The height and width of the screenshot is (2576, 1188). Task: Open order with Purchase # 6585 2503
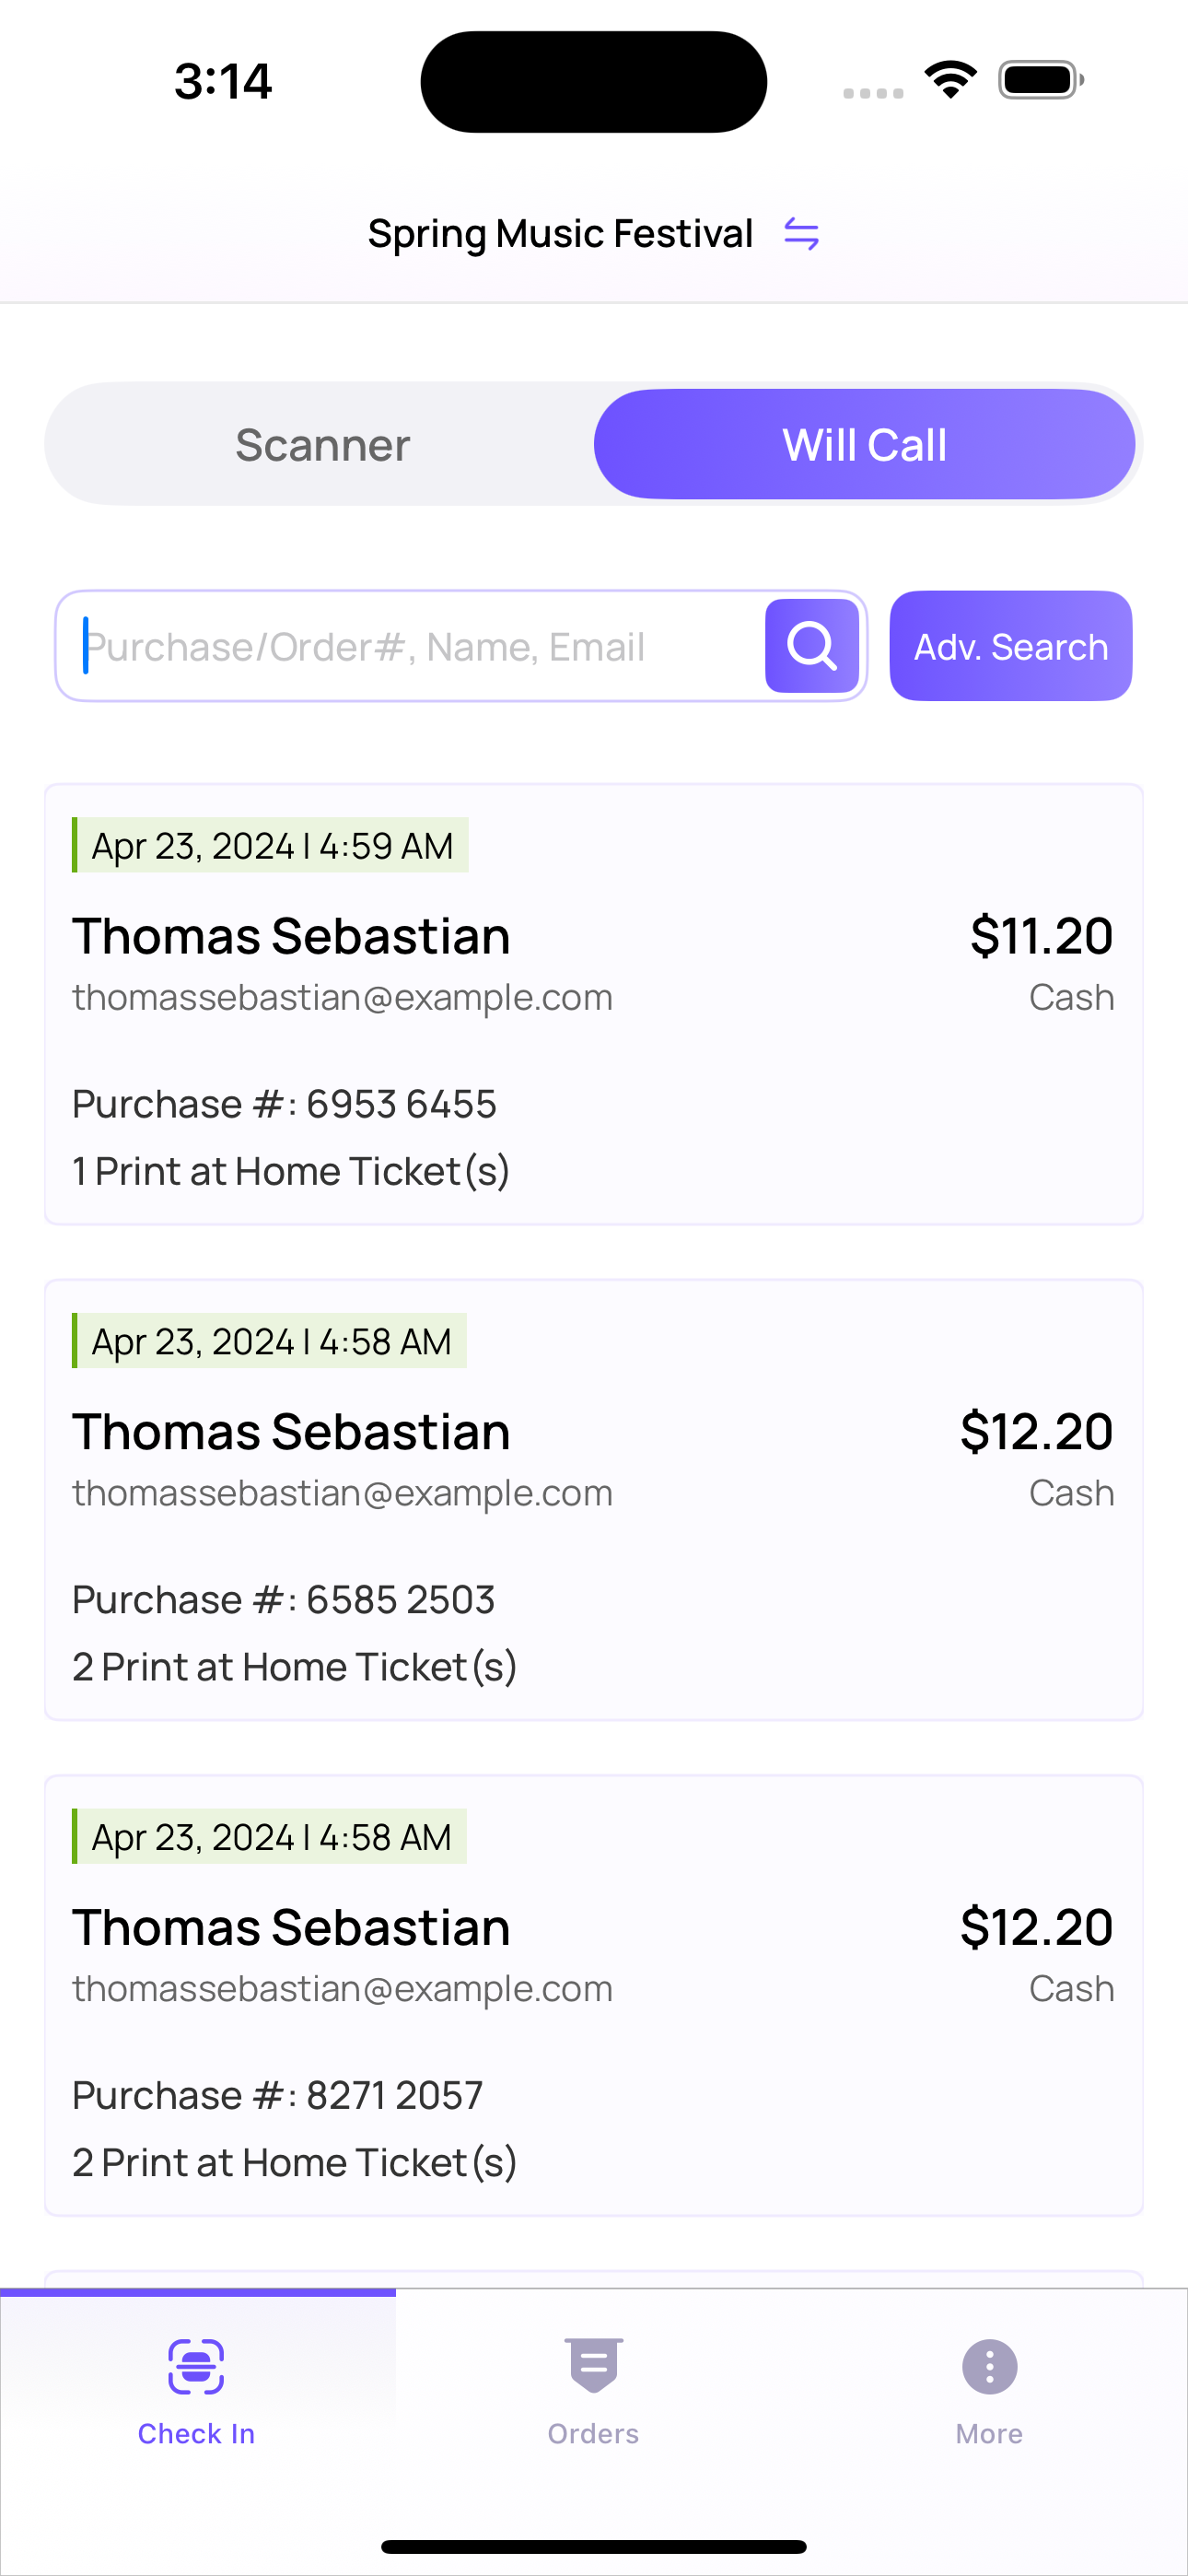click(594, 1500)
